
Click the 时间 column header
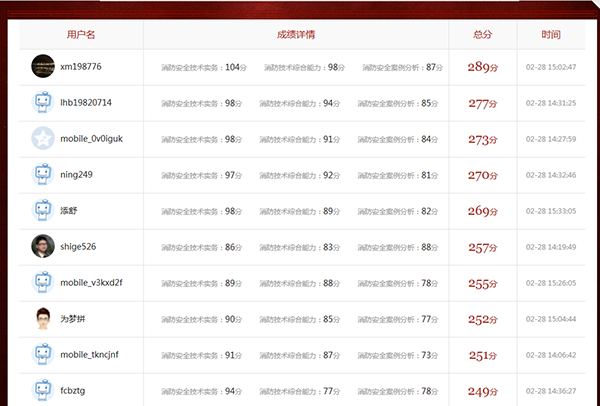click(551, 35)
